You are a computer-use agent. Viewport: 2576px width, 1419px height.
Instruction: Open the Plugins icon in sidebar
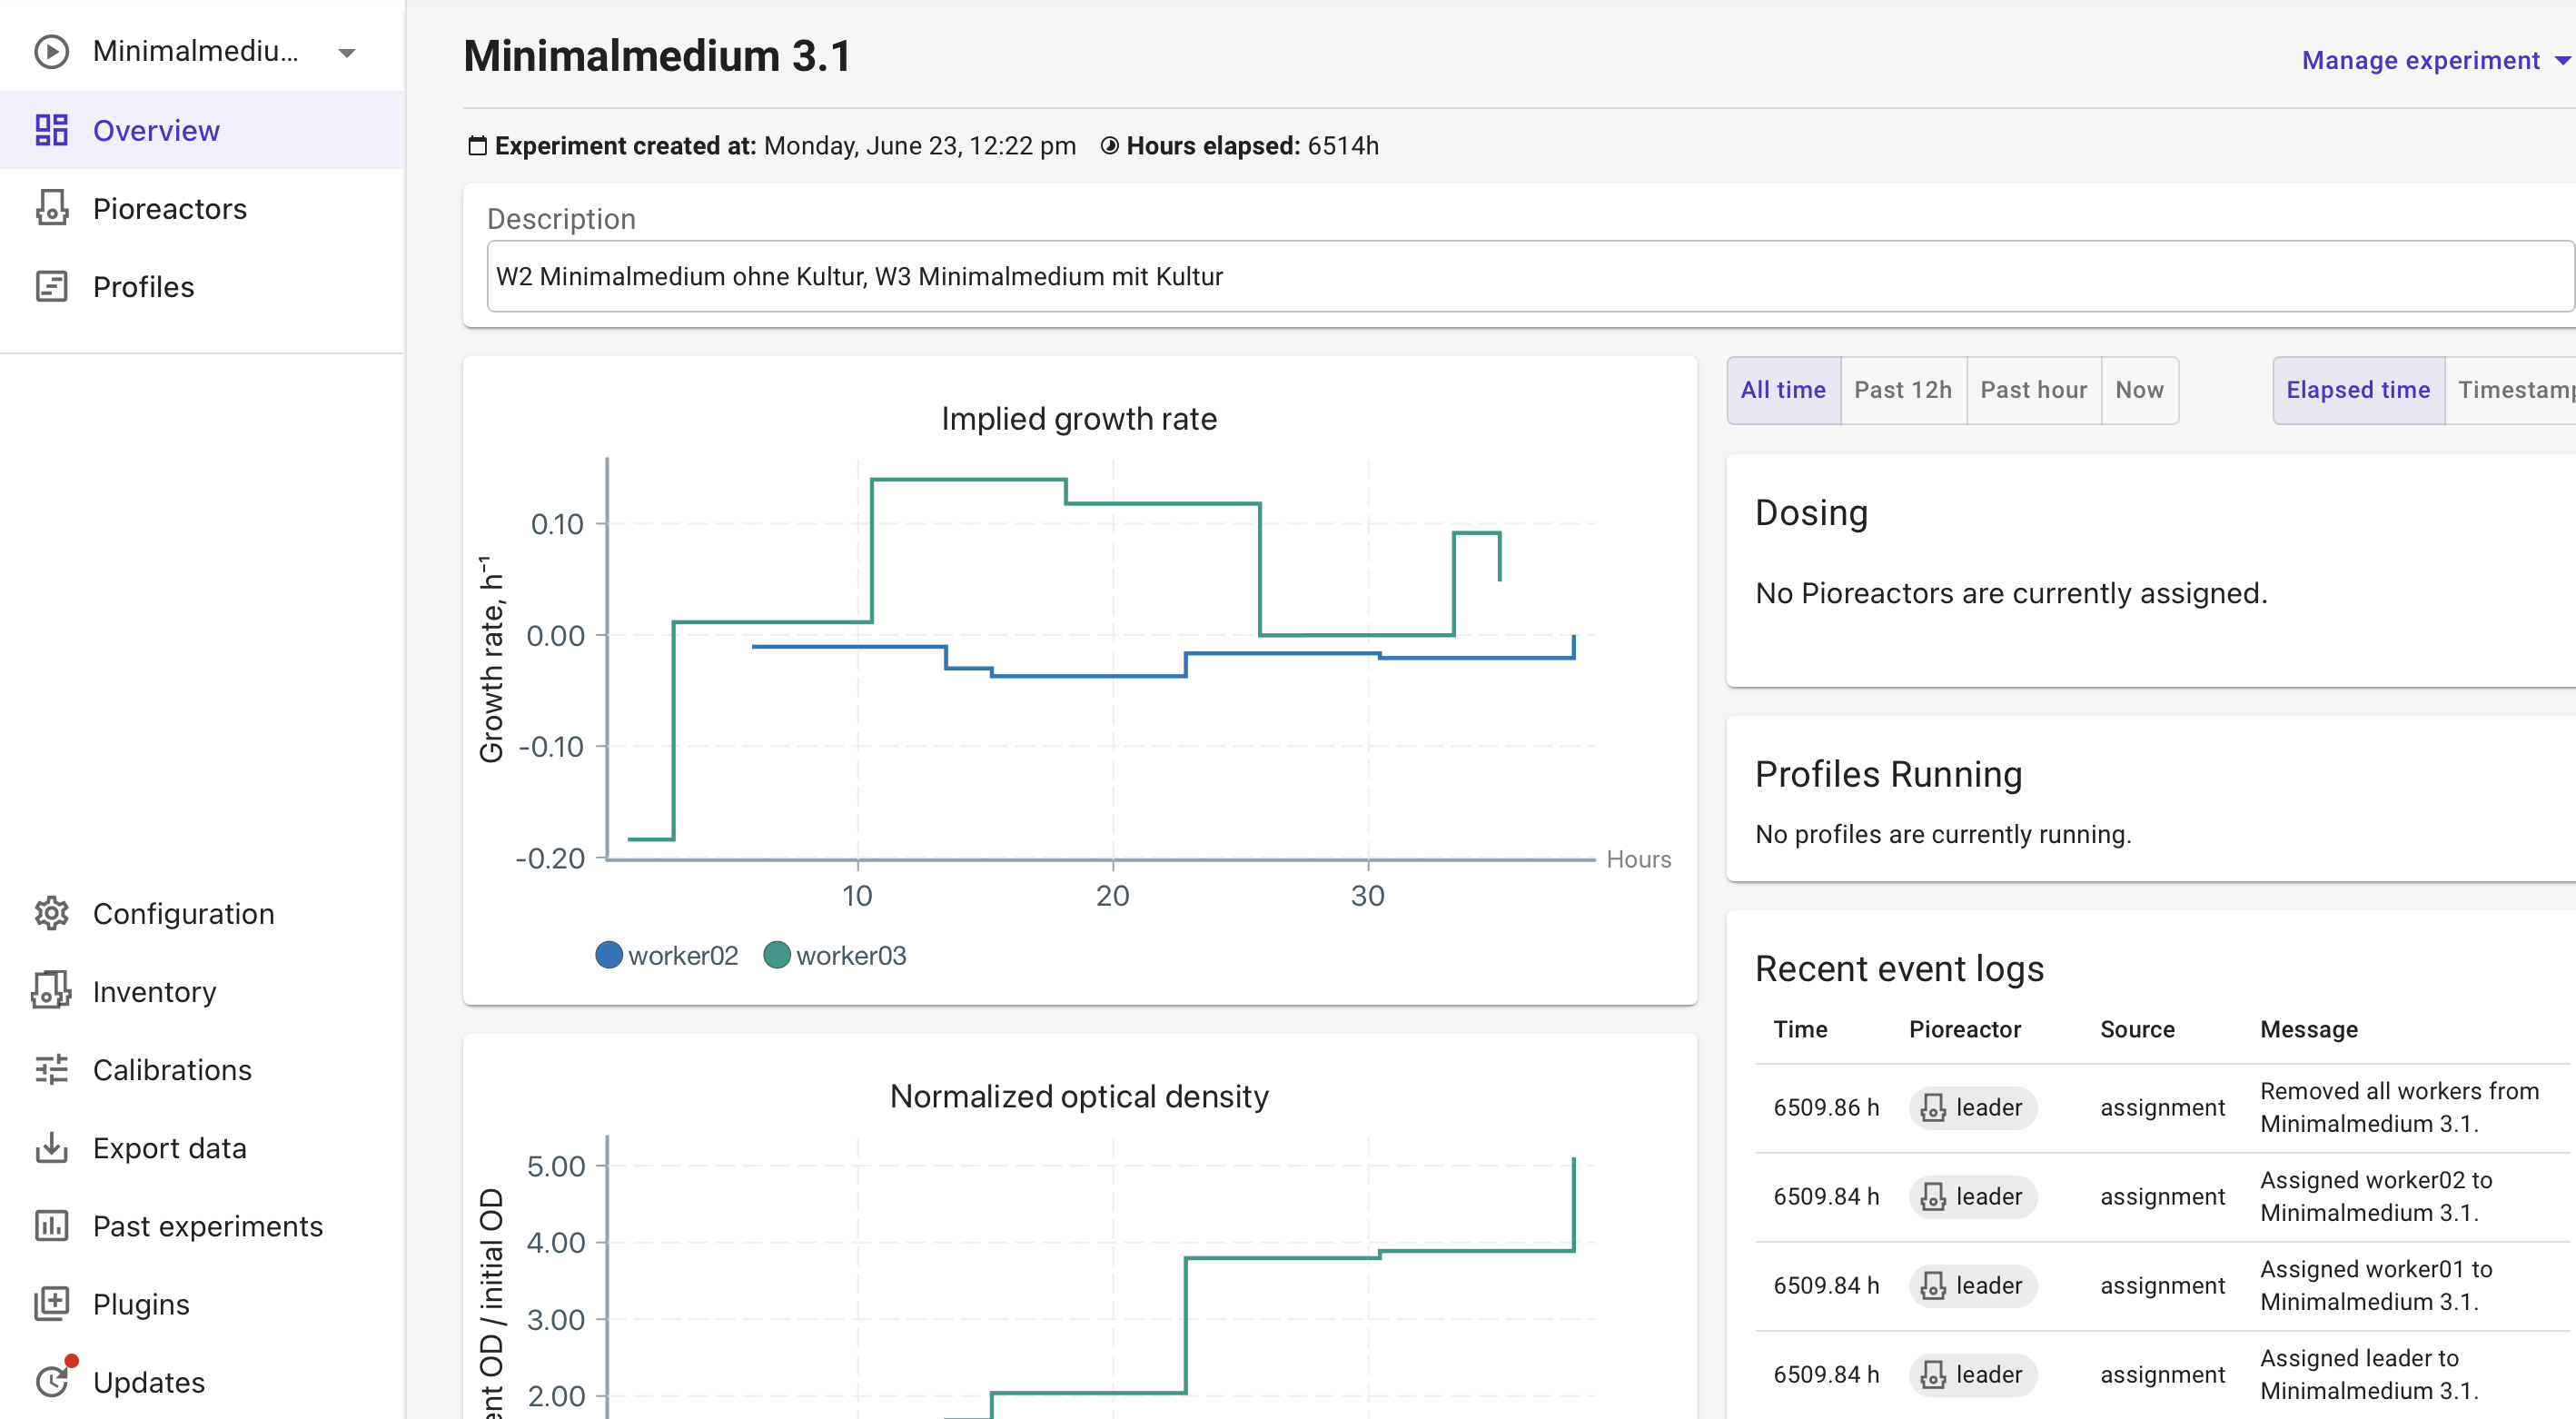pos(51,1303)
